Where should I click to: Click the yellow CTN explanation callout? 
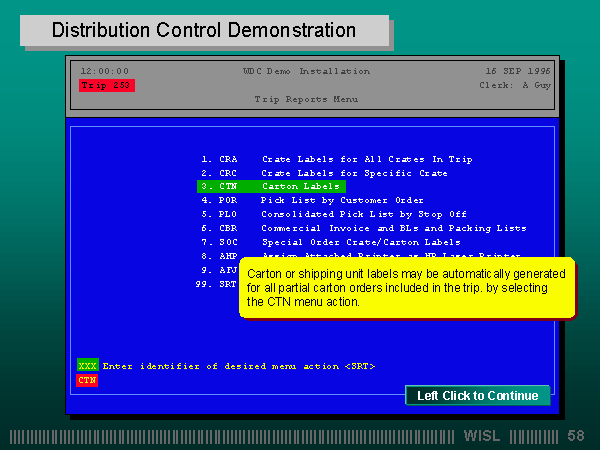pyautogui.click(x=407, y=288)
